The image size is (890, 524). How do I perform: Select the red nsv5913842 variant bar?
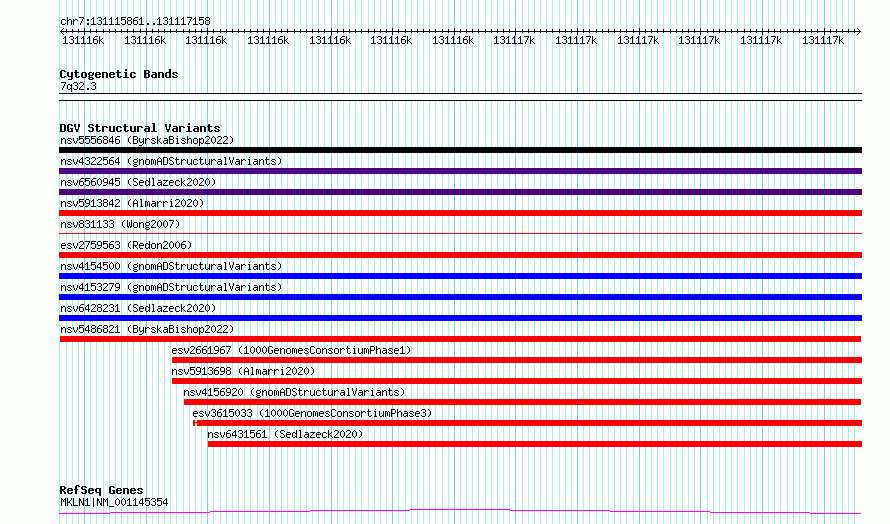point(460,213)
